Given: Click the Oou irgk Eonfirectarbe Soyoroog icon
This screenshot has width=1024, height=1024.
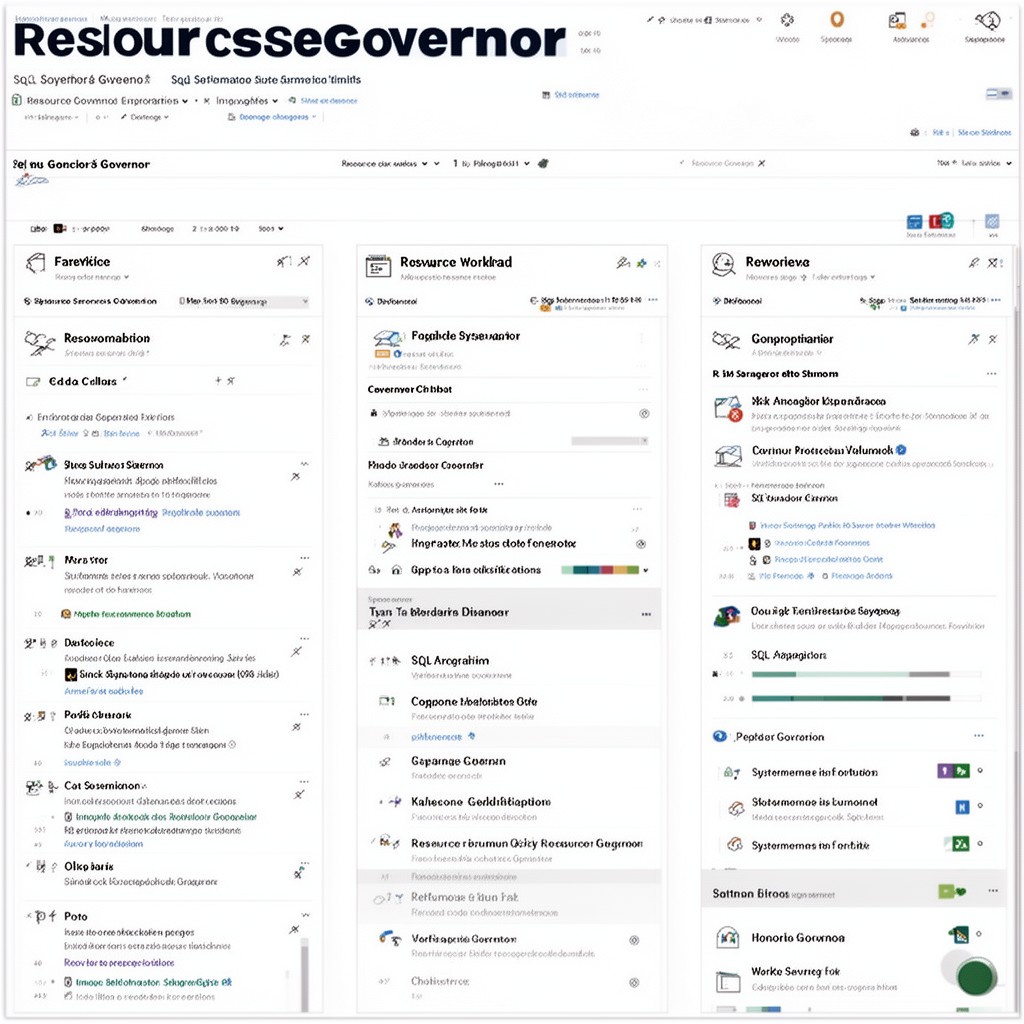Looking at the screenshot, I should 726,616.
